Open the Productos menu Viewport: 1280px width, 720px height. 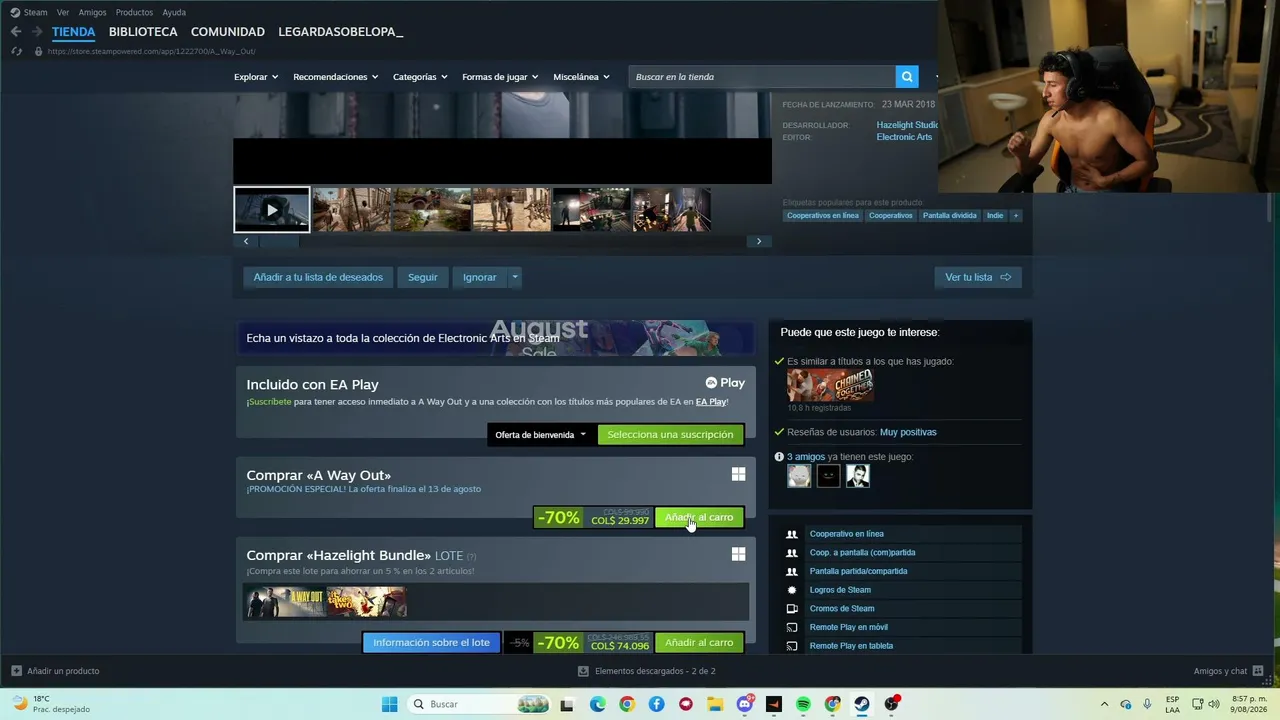(134, 12)
